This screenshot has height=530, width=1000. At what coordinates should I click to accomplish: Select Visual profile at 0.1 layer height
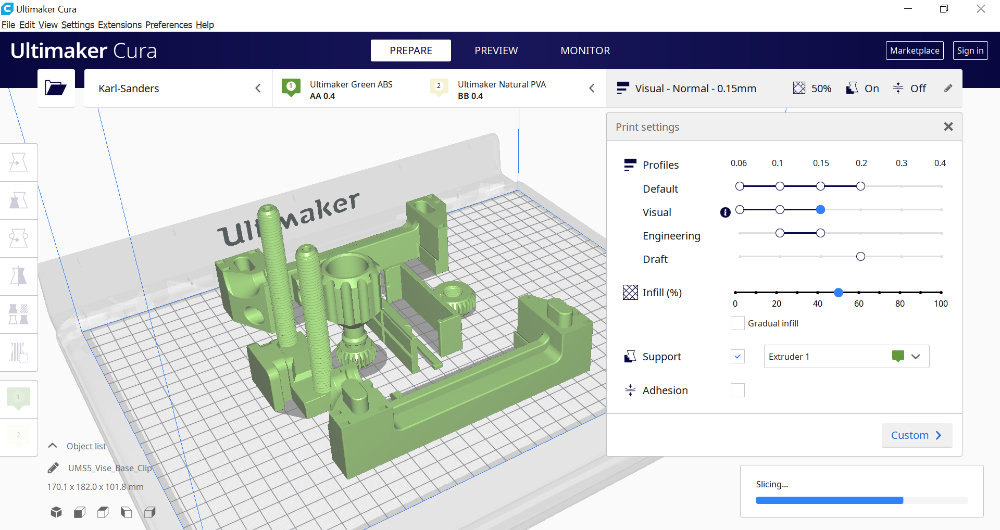(780, 209)
